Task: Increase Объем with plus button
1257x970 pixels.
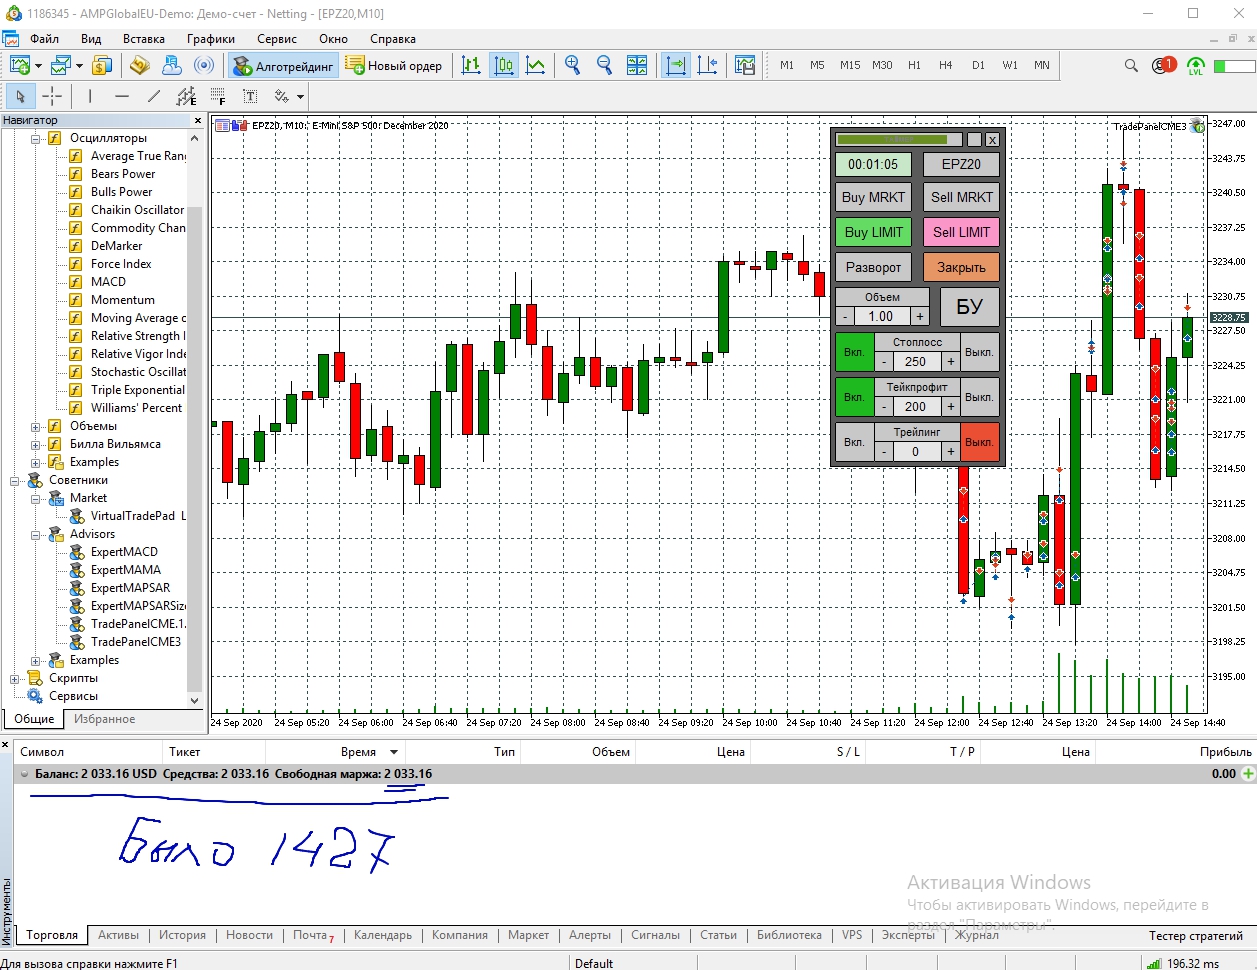Action: pyautogui.click(x=920, y=316)
